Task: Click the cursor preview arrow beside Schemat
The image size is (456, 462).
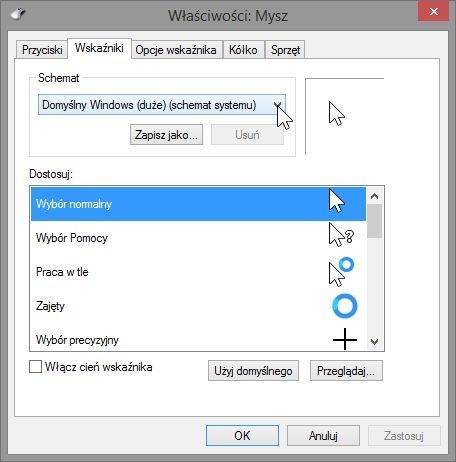Action: pos(337,114)
